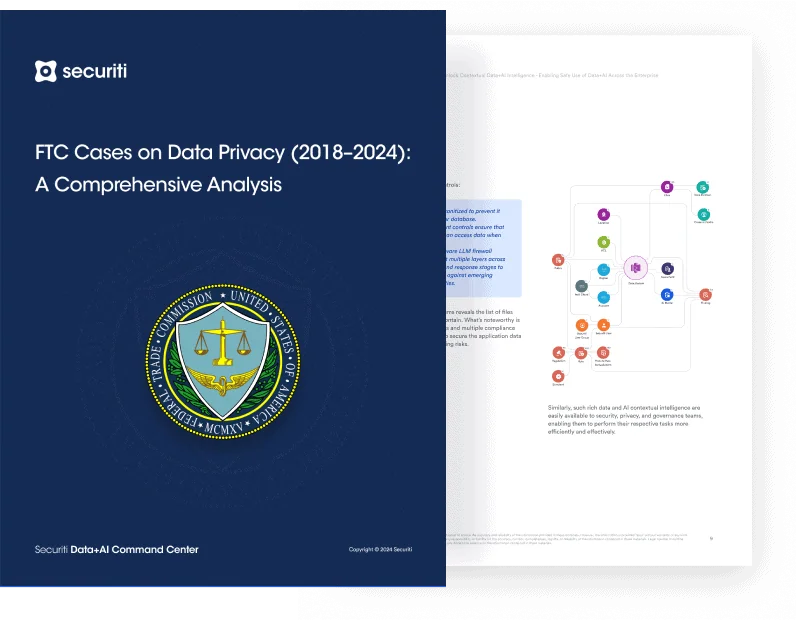Click the Regulation node in the diagram

pos(559,353)
